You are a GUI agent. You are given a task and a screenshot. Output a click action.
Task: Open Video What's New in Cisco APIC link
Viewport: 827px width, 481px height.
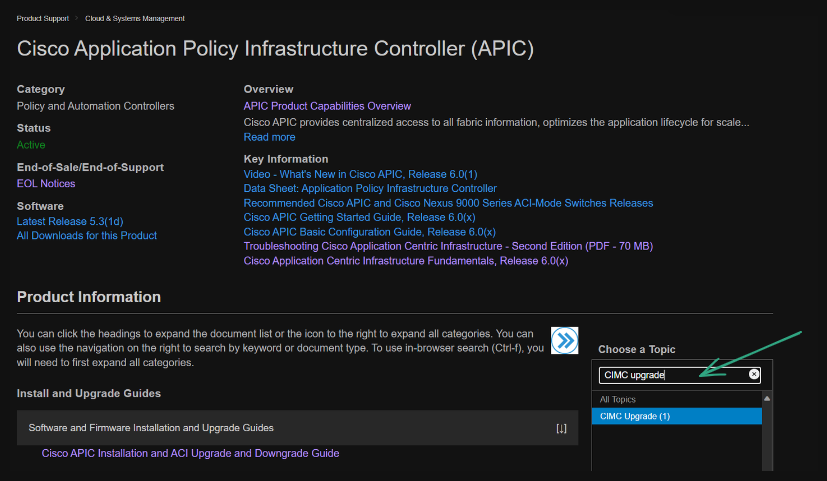click(x=360, y=174)
